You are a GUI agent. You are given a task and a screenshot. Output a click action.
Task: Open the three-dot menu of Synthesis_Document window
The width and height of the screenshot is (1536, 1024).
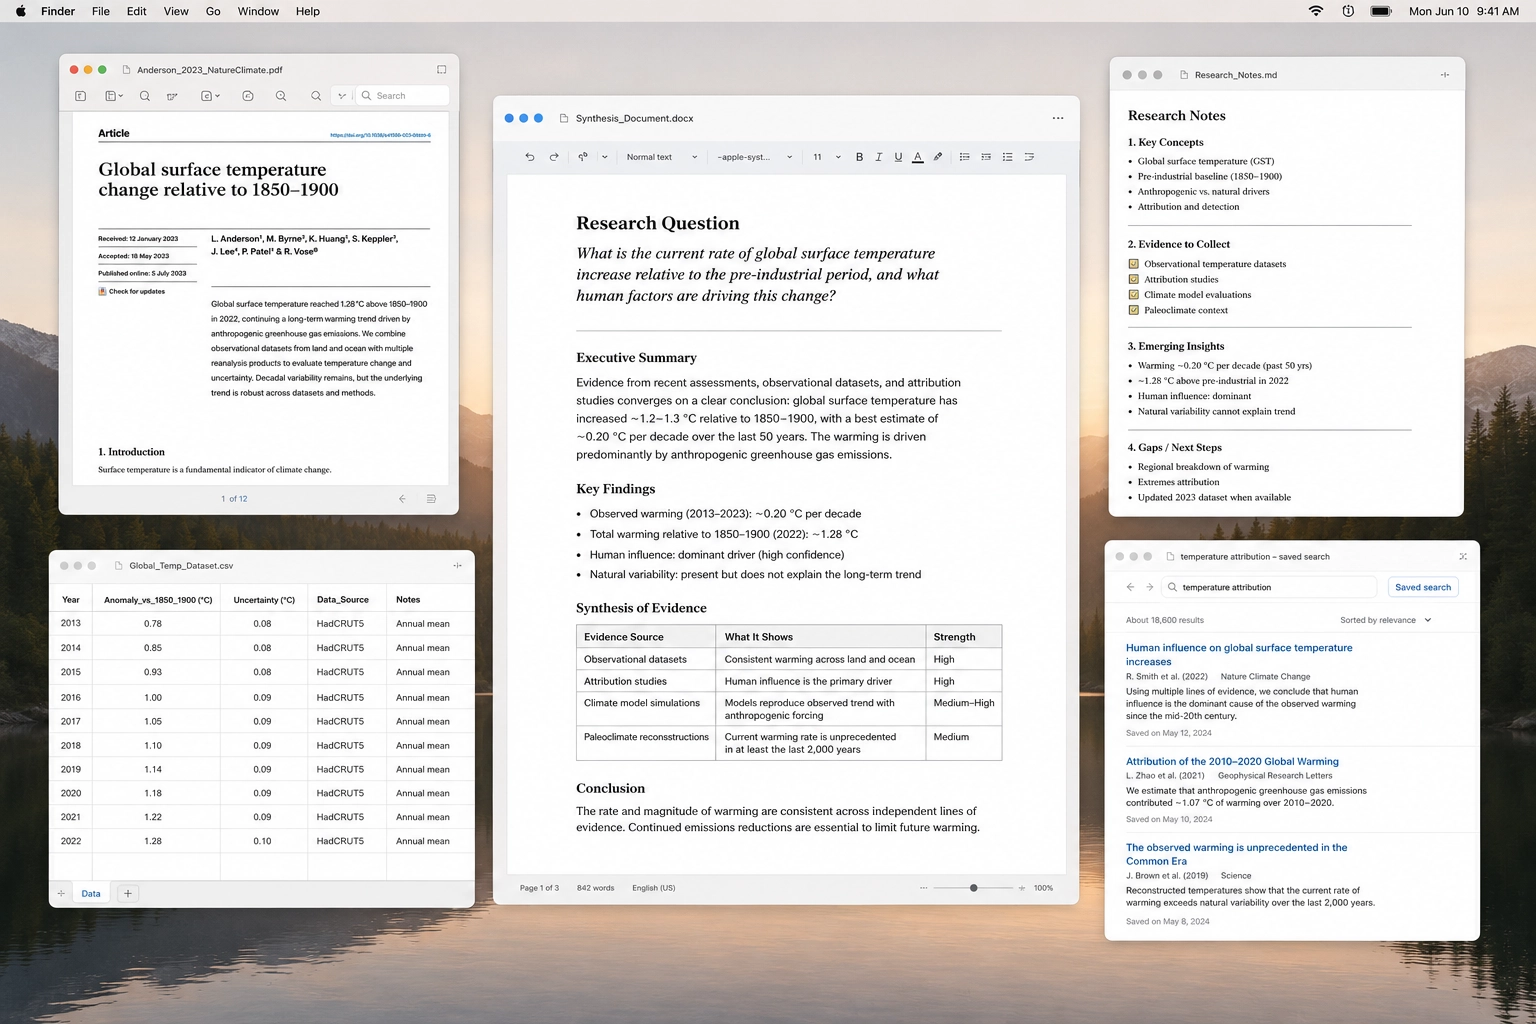1058,118
